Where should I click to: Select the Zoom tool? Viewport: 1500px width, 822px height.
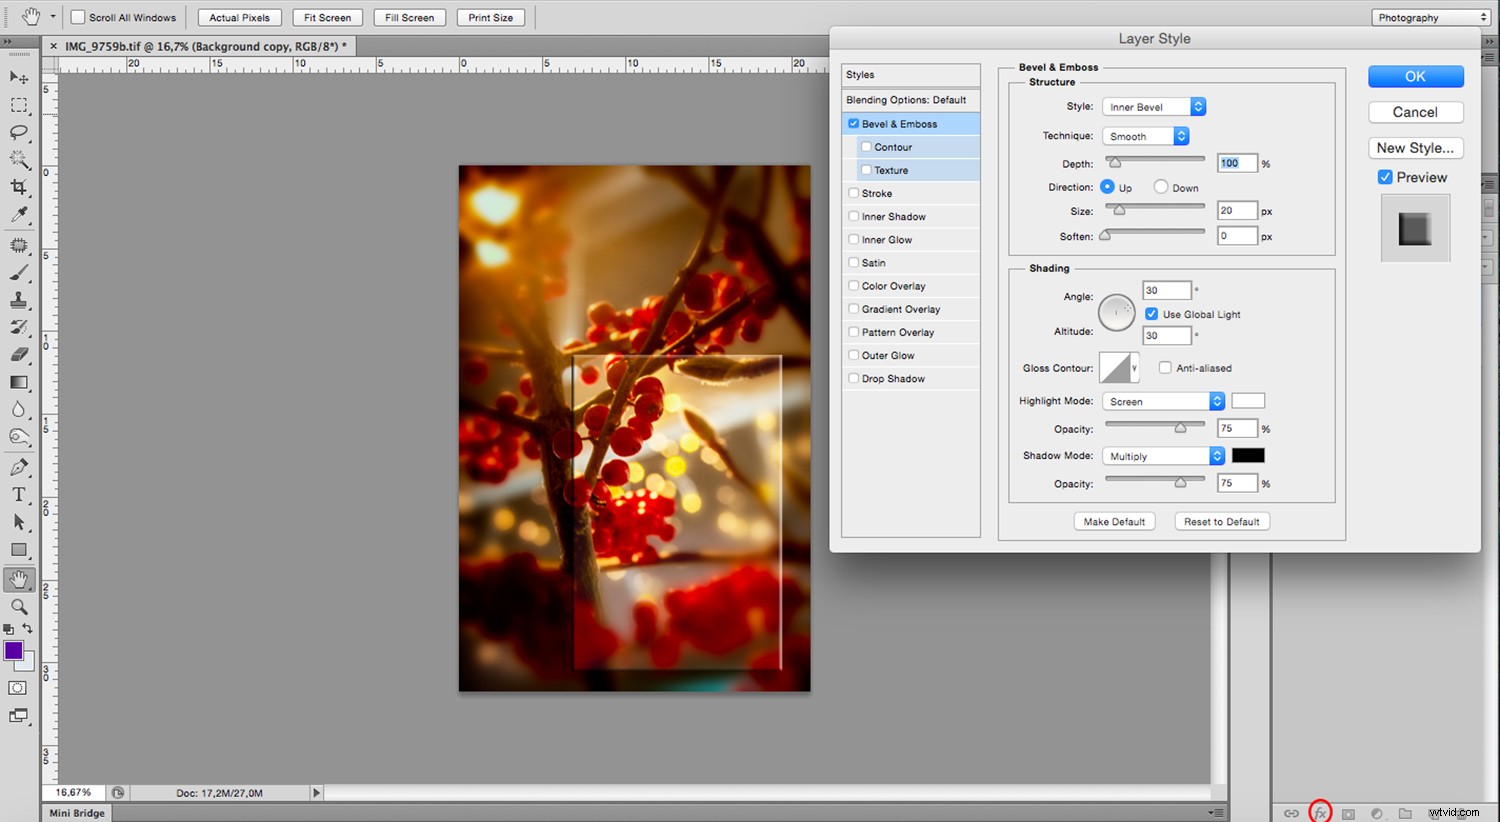[x=18, y=607]
